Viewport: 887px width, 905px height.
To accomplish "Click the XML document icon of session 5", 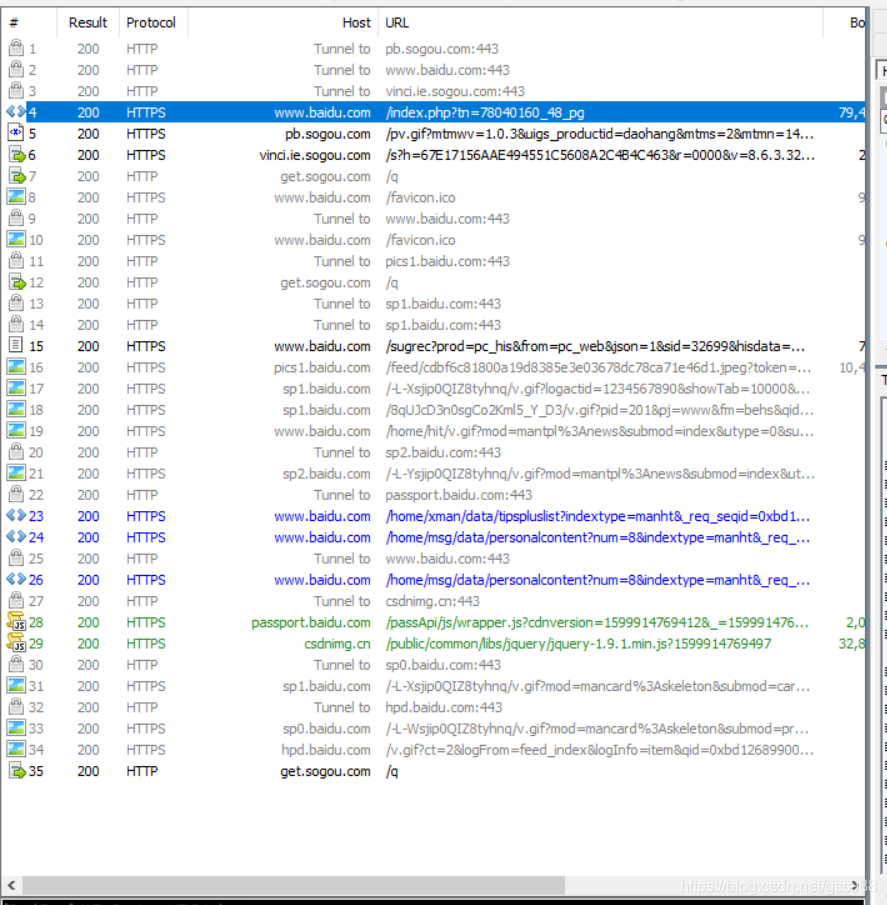I will pyautogui.click(x=16, y=133).
